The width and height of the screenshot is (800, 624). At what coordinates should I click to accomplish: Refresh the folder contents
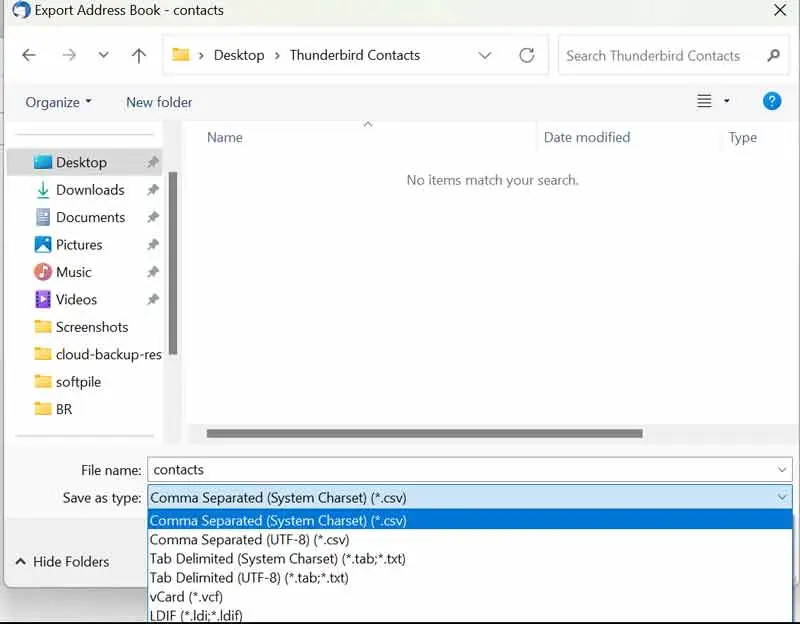click(527, 55)
